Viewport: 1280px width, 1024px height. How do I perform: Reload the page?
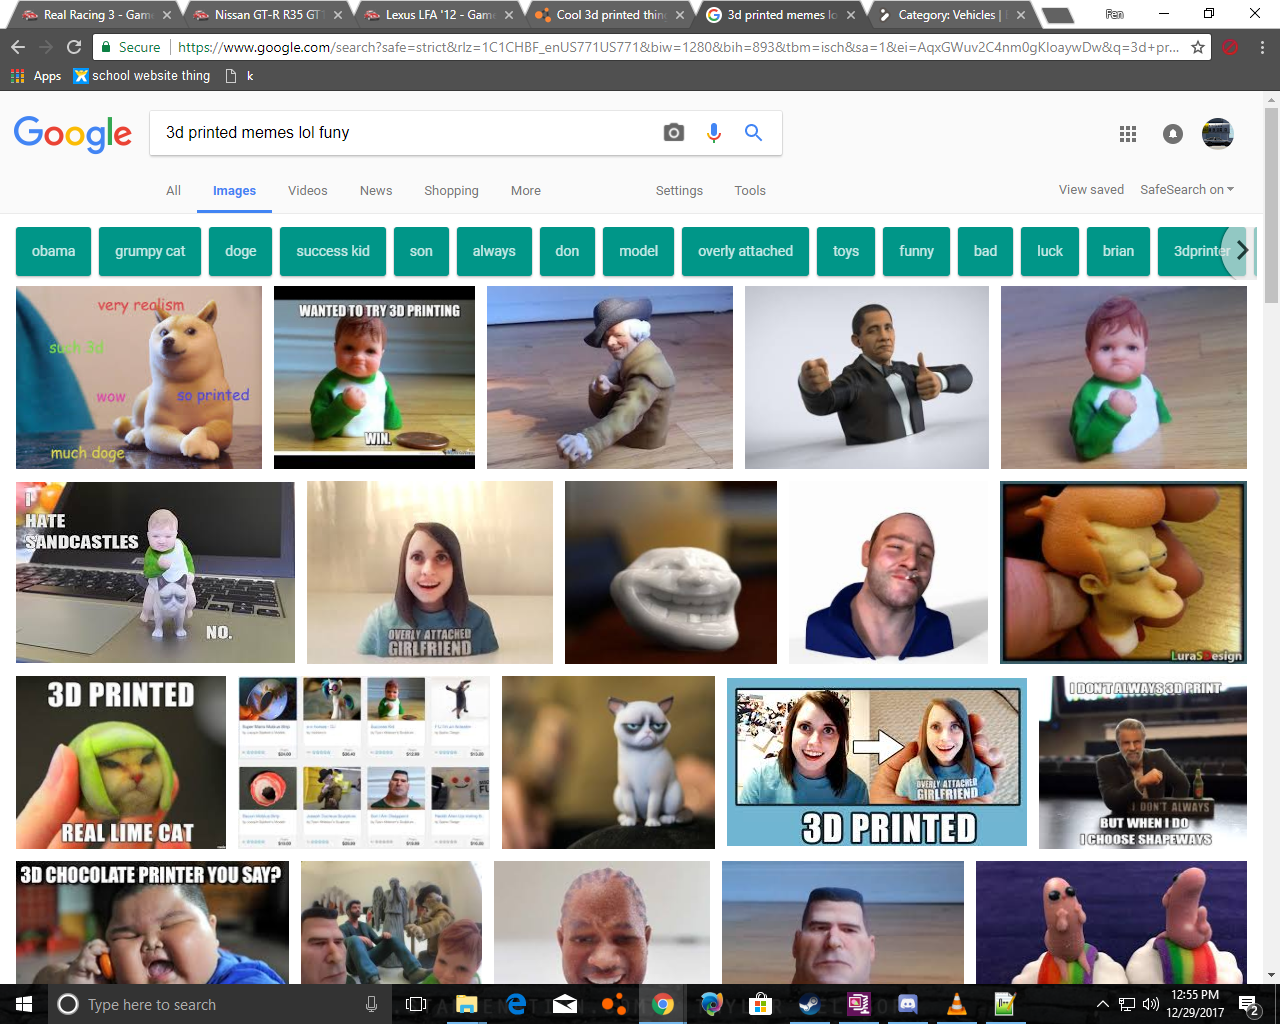click(74, 47)
